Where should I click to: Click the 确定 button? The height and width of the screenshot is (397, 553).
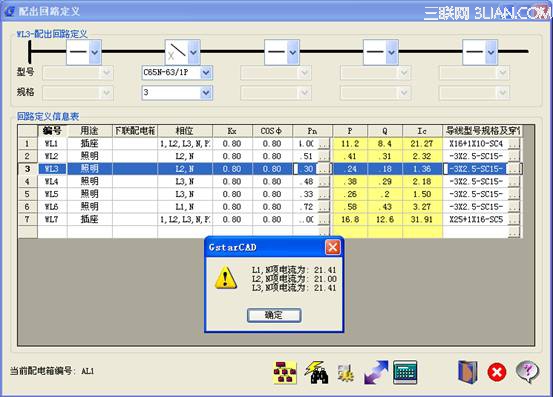coord(274,315)
